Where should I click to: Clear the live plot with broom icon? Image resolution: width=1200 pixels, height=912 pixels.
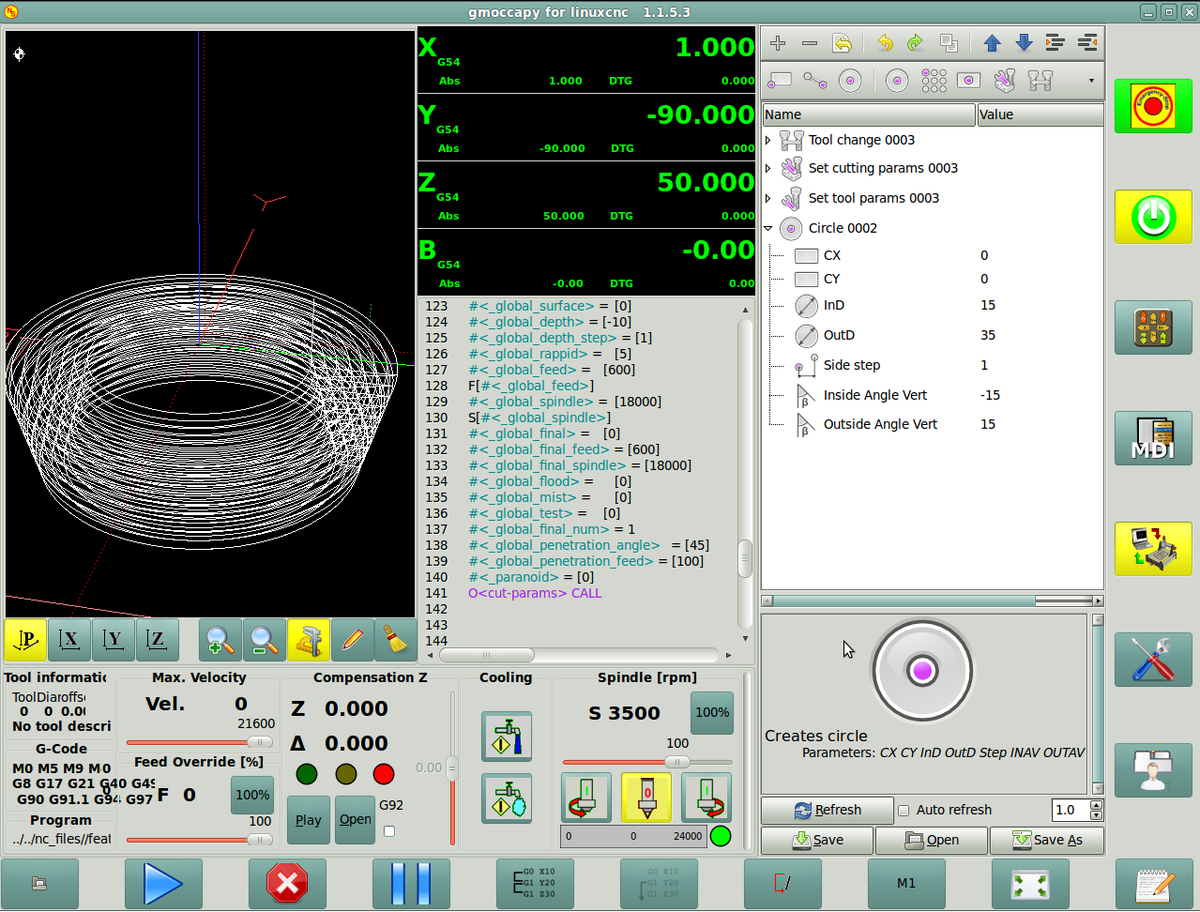395,640
